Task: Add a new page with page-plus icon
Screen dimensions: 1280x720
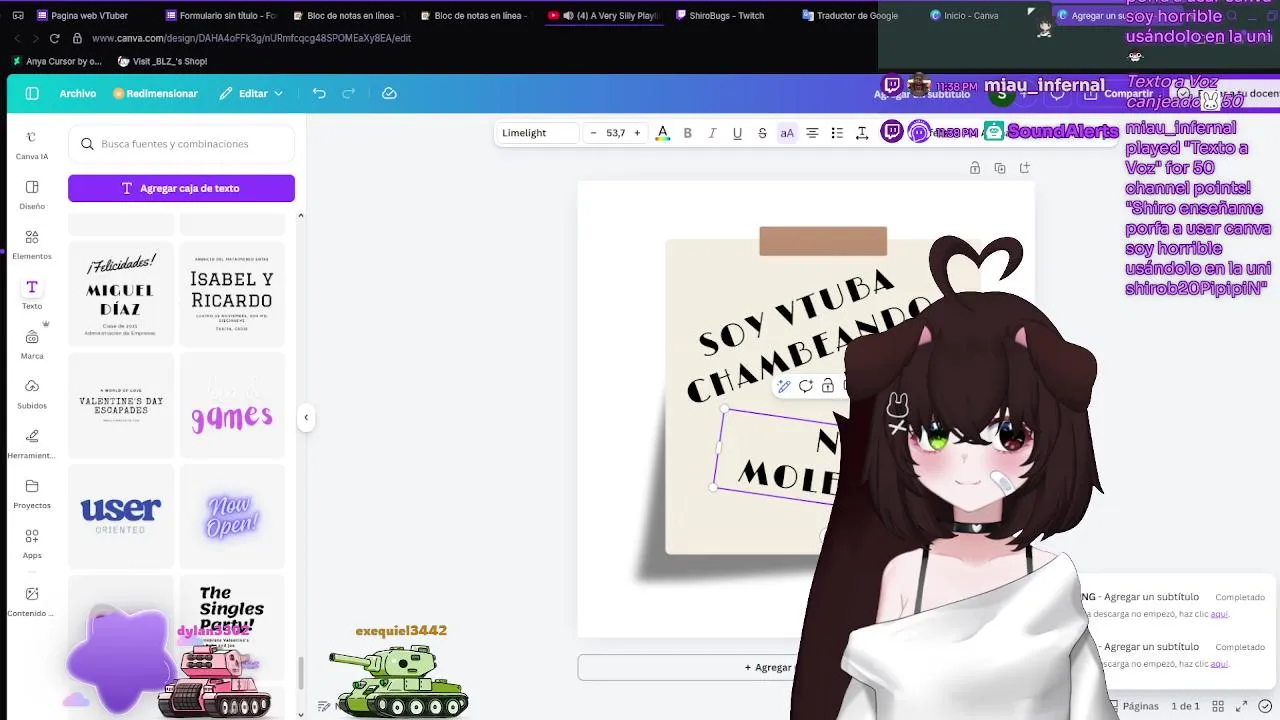Action: (x=1025, y=168)
